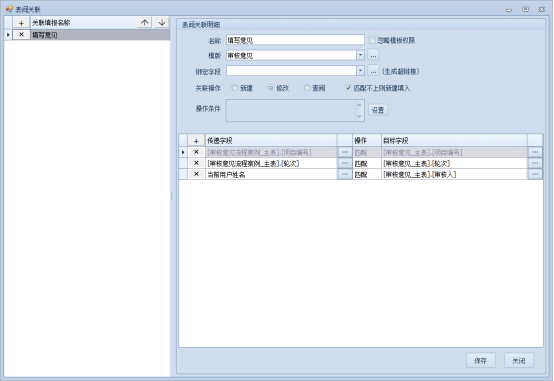This screenshot has height=381, width=554.
Task: Add a new field mapping row
Action: point(196,141)
